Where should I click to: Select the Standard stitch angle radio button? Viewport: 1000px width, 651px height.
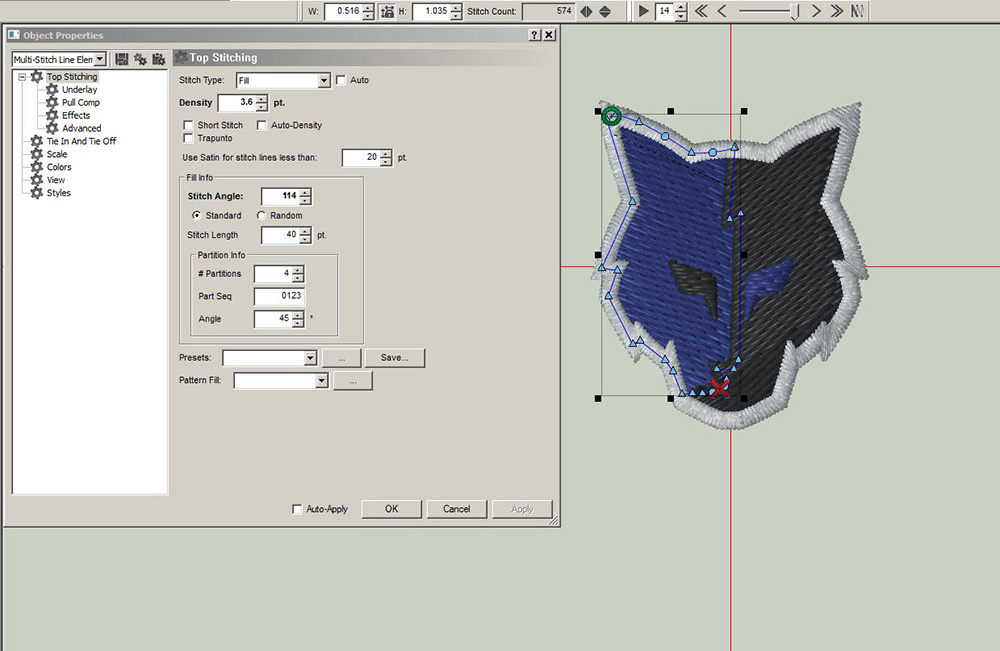[x=196, y=216]
